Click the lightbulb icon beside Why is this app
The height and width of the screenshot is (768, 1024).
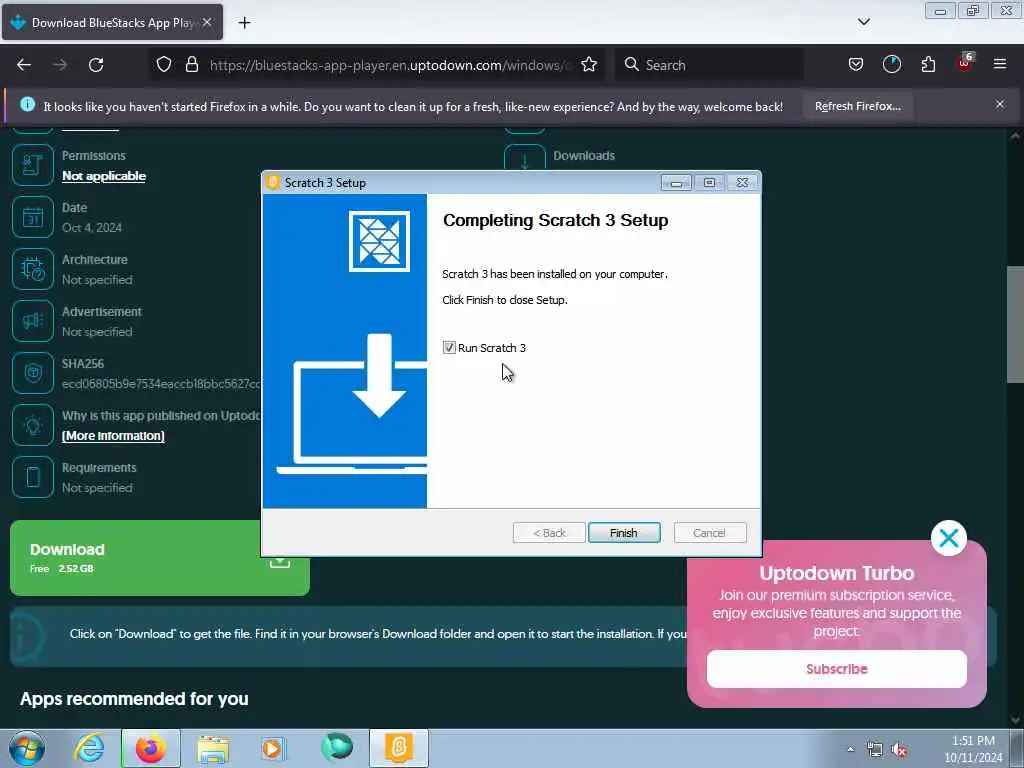pyautogui.click(x=33, y=425)
